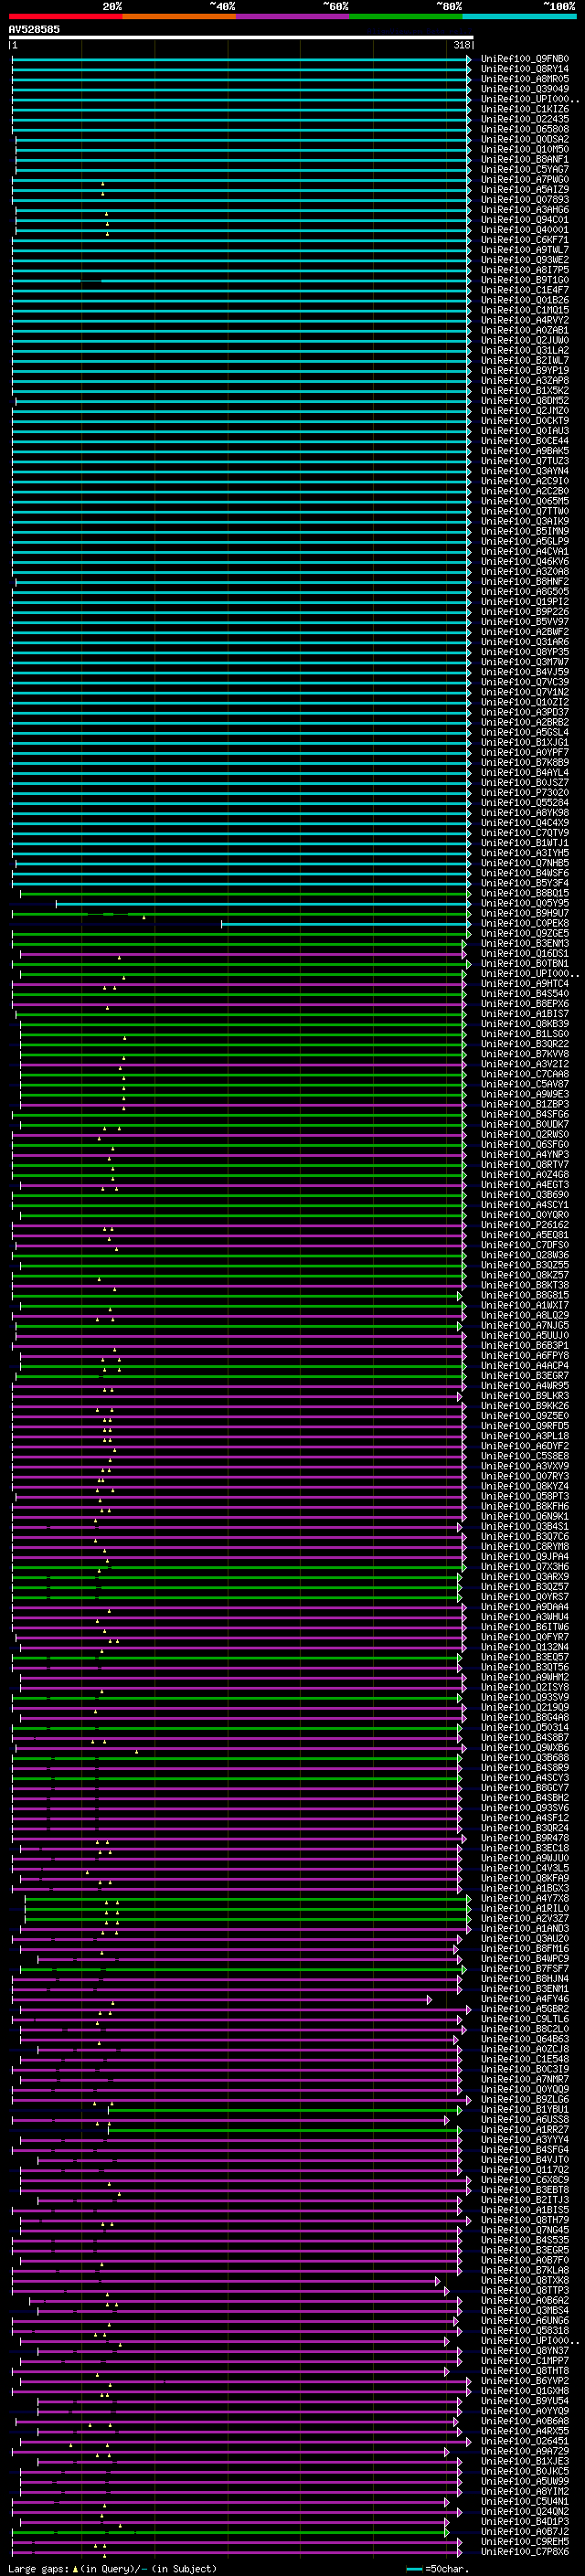Click the query end position 318
Viewport: 585px width, 2576px height.
tap(461, 45)
